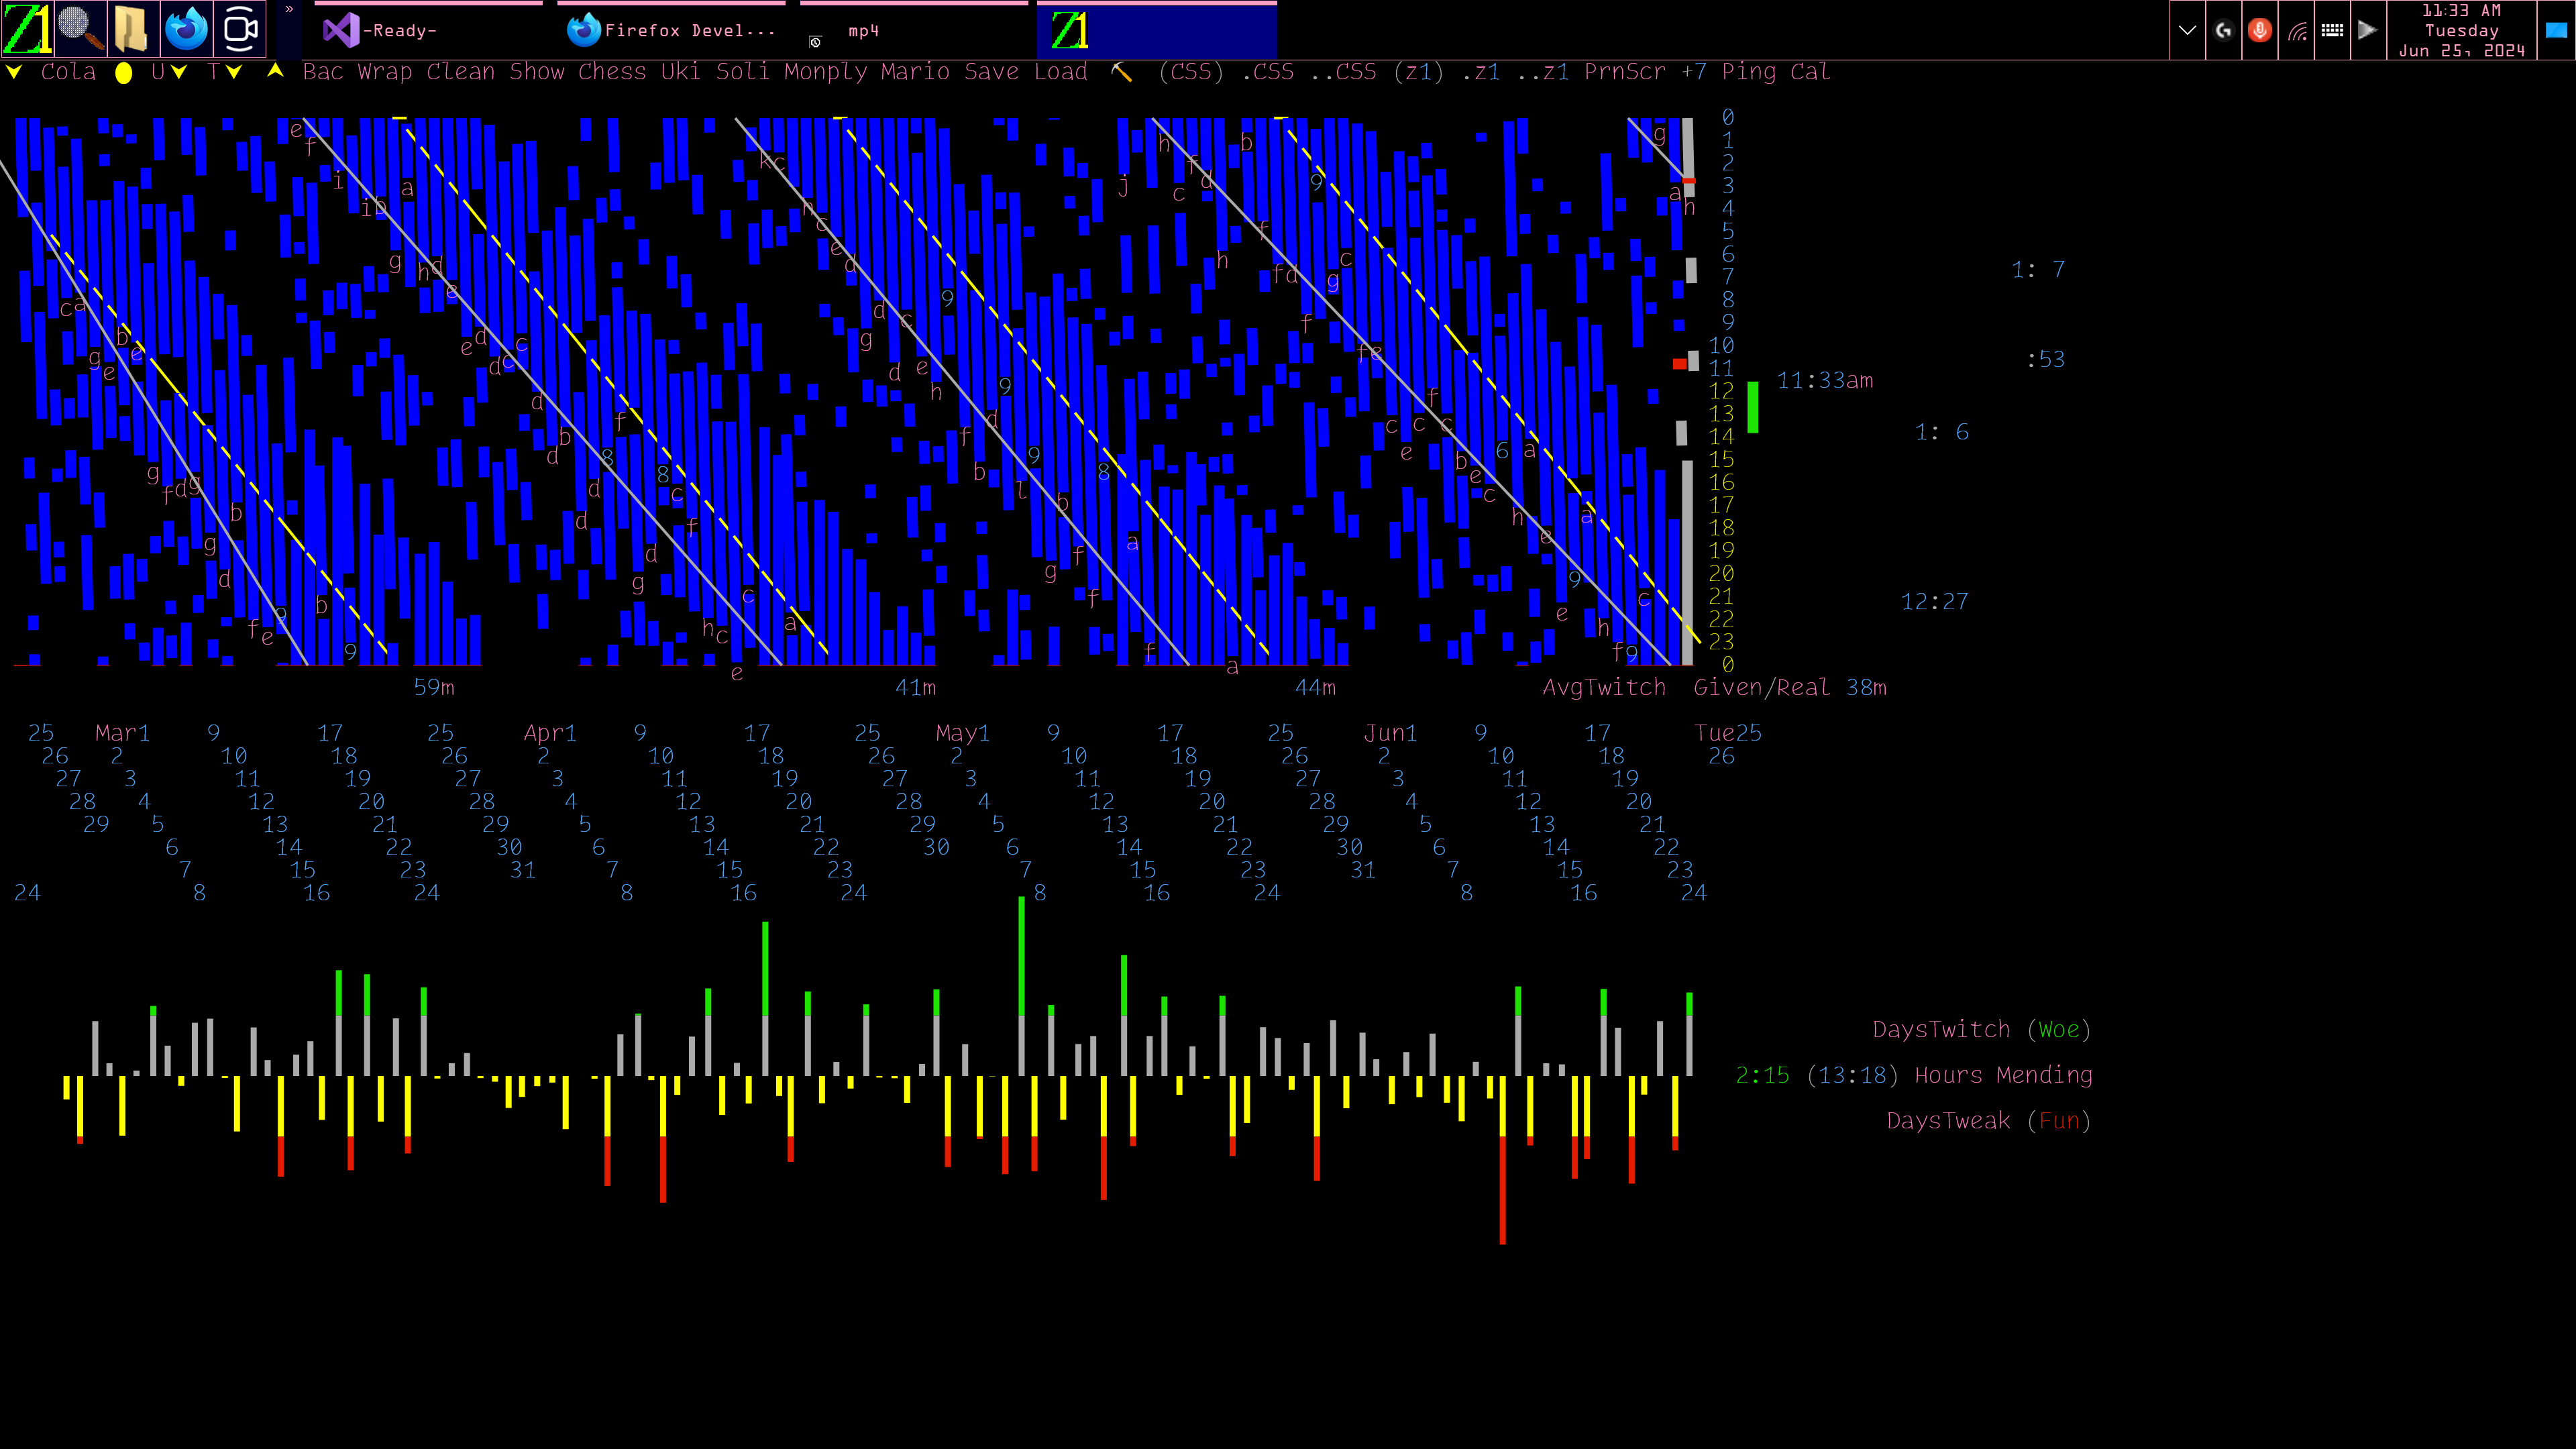
Task: Toggle the red microphone recording icon
Action: (x=2259, y=30)
